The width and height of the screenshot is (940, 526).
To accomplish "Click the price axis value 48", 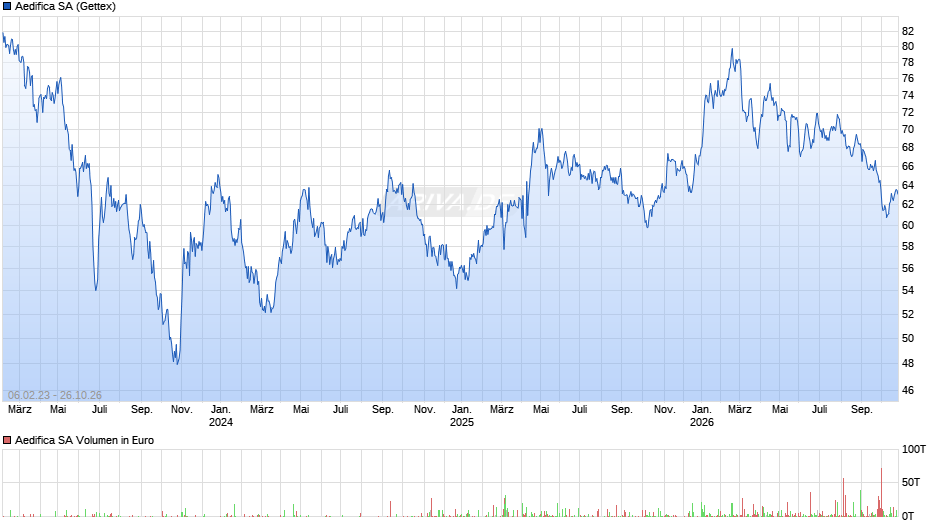I will point(908,363).
